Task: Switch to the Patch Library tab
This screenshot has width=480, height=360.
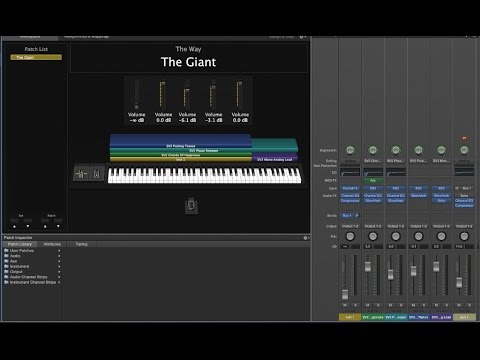Action: pos(20,244)
